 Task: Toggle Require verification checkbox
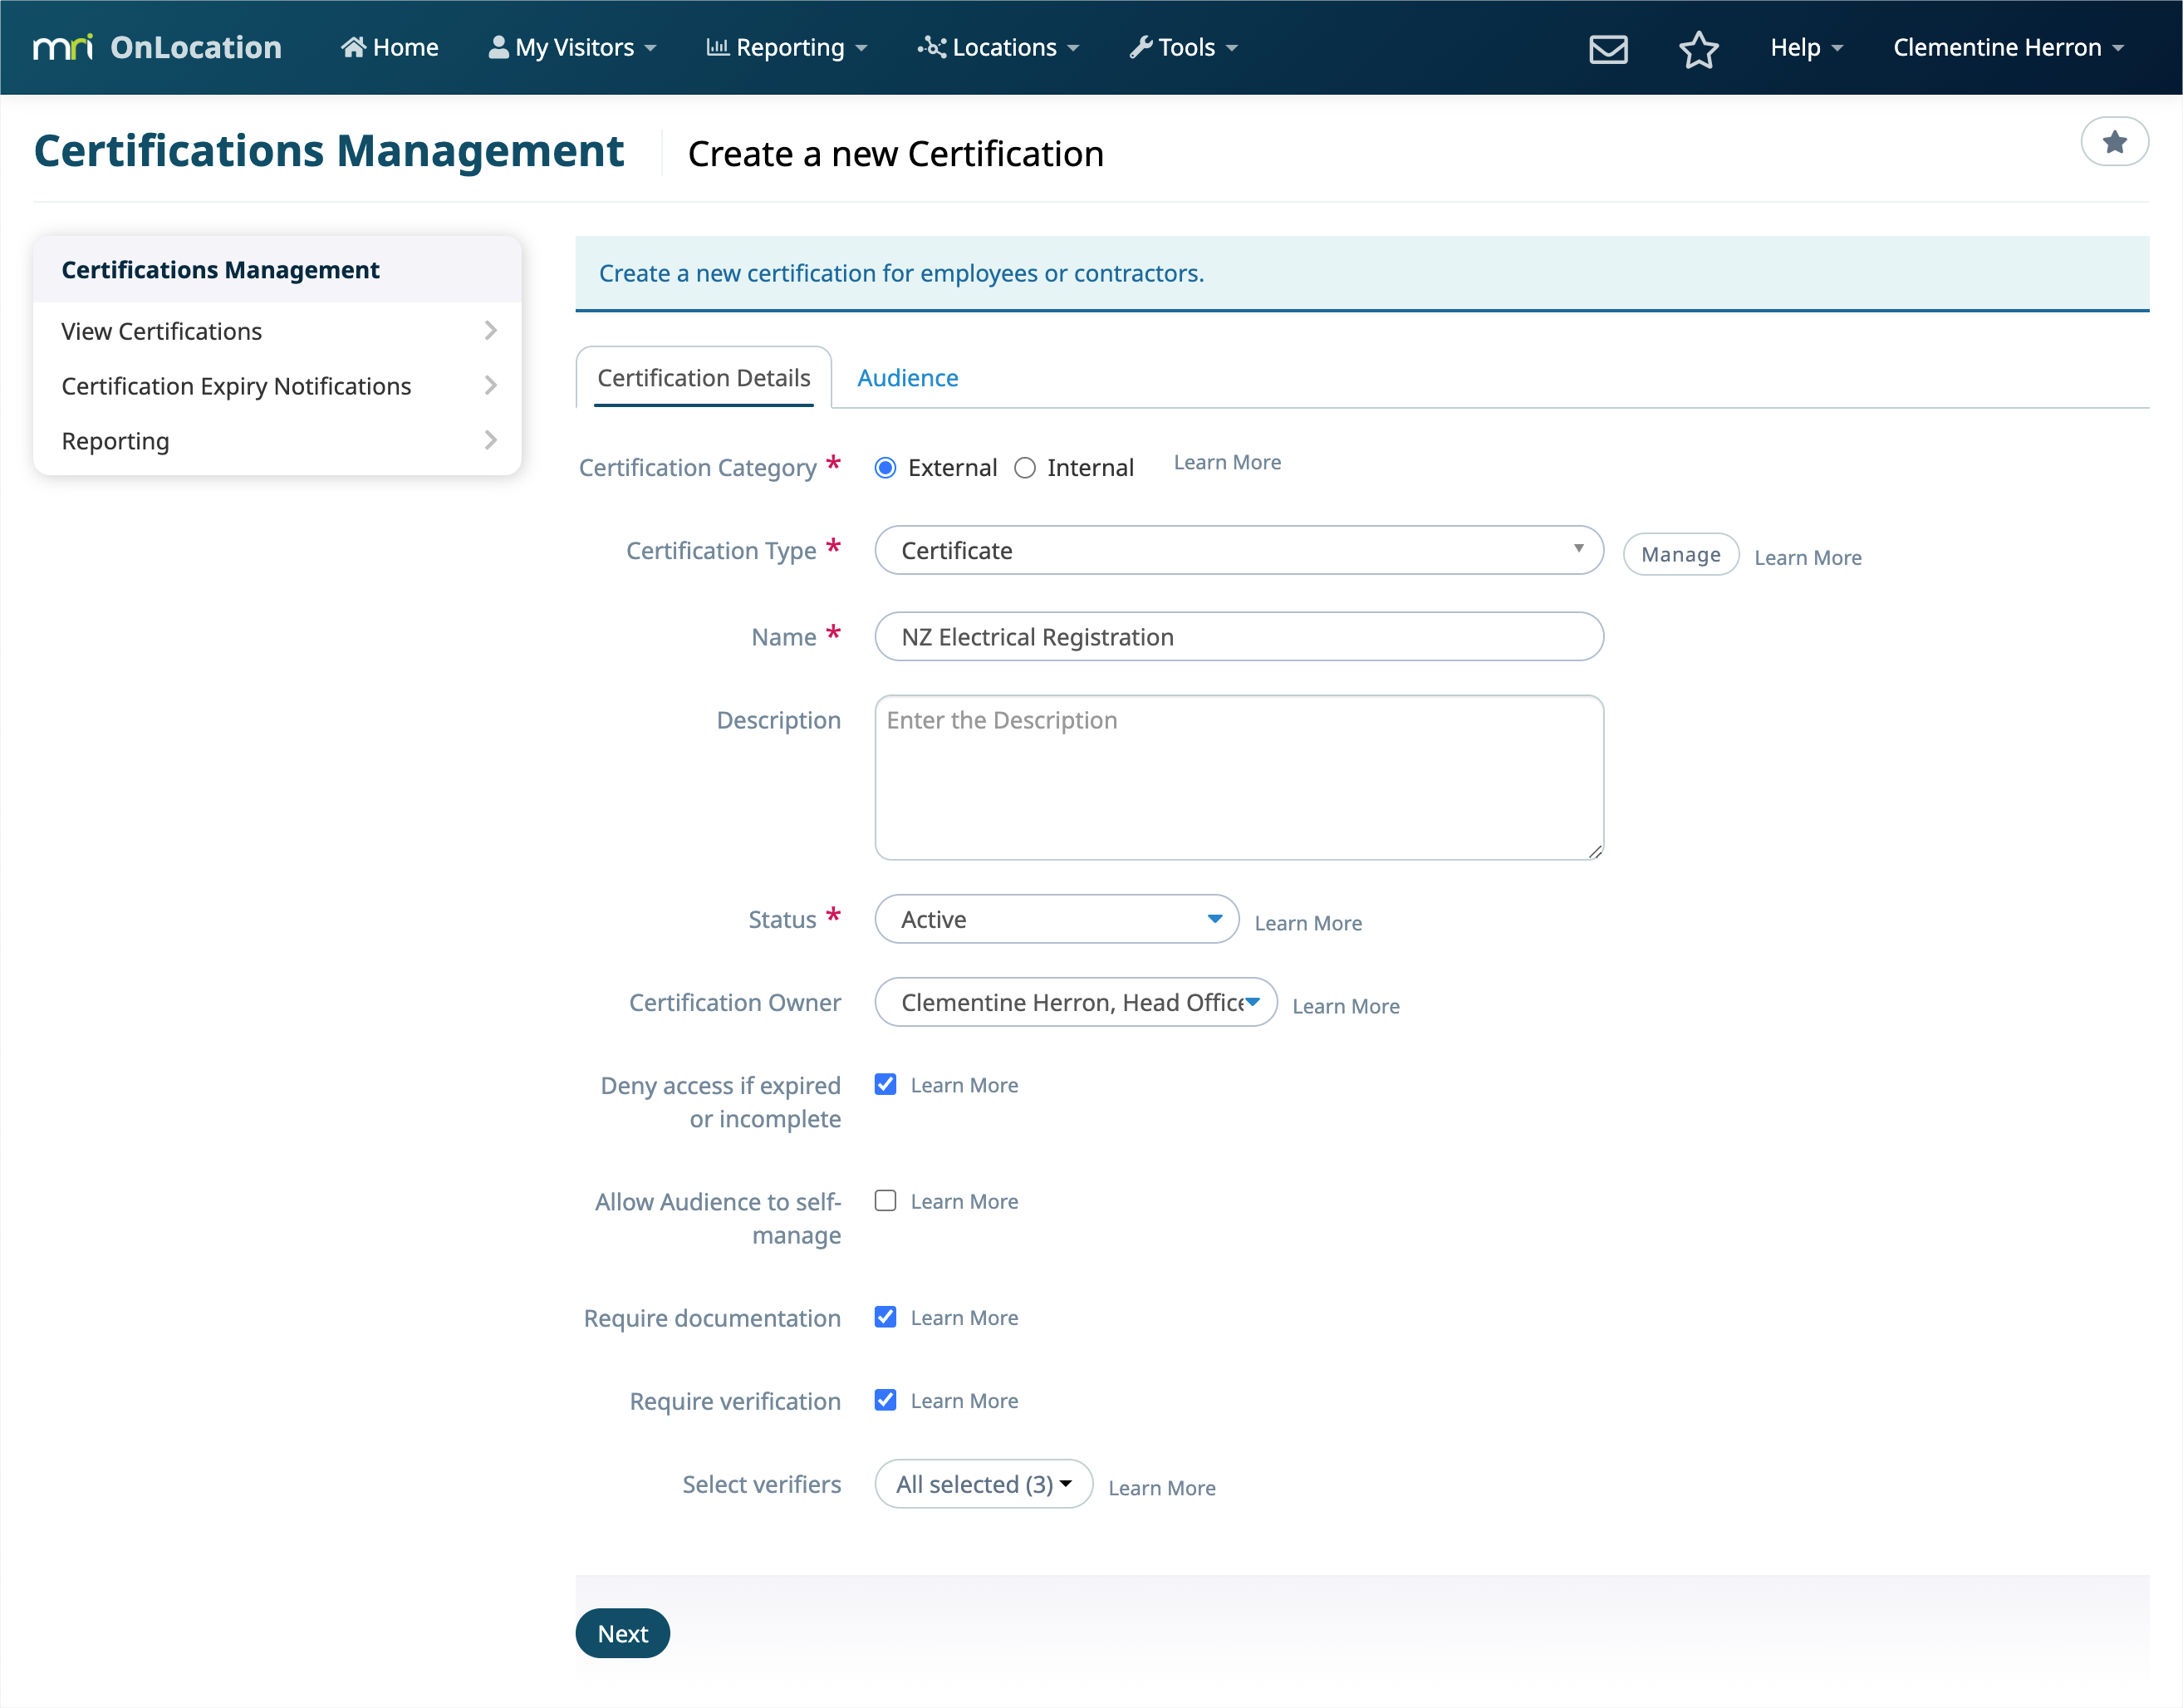point(885,1399)
